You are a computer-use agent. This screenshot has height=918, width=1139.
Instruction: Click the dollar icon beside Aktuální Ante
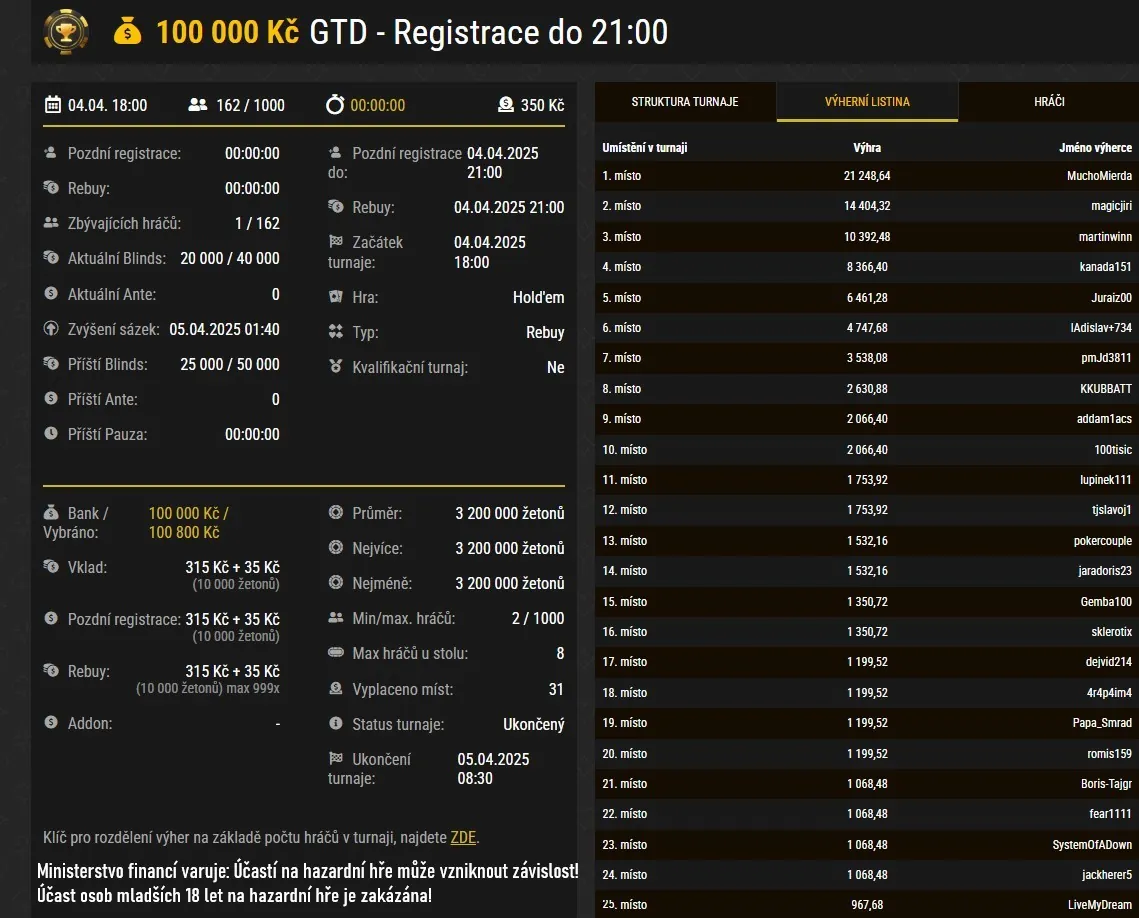(x=48, y=293)
